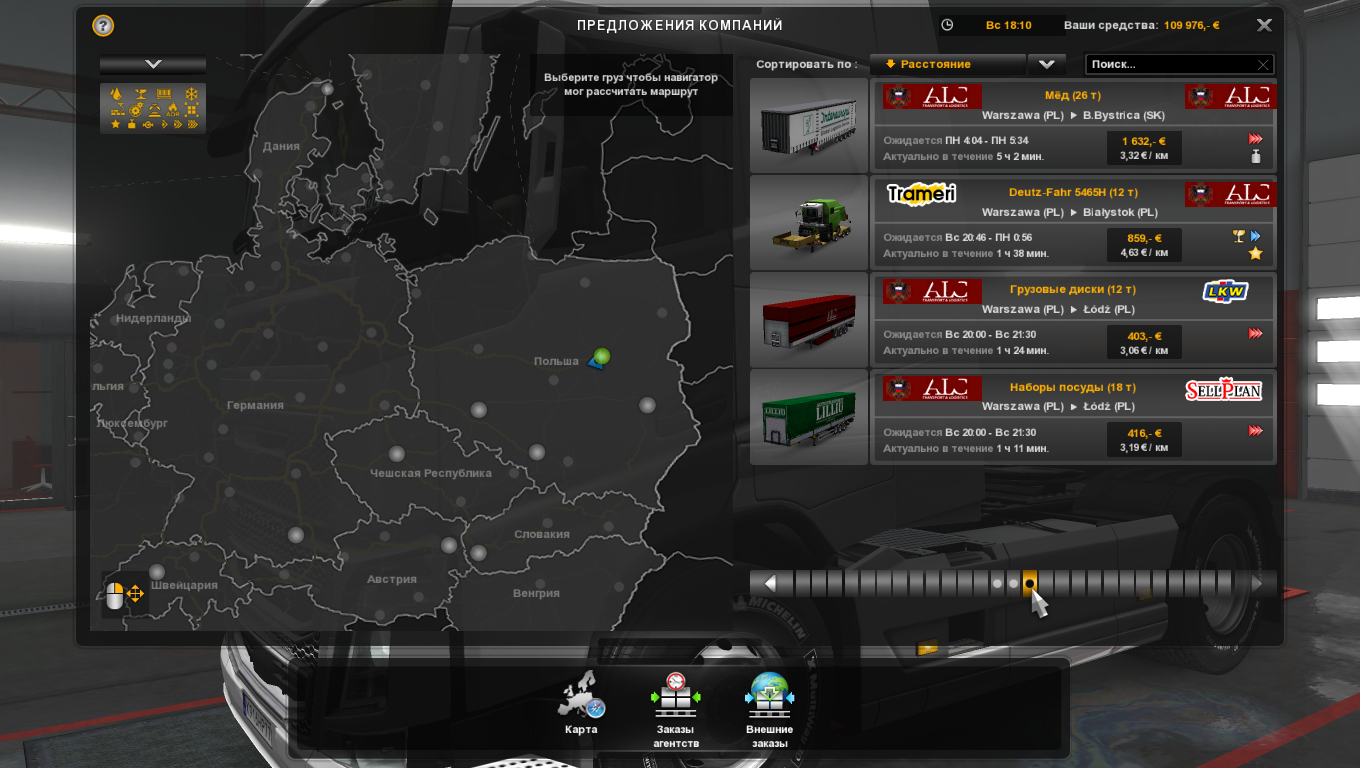Collapse the map legend with chevron bar
This screenshot has width=1360, height=768.
pos(153,64)
